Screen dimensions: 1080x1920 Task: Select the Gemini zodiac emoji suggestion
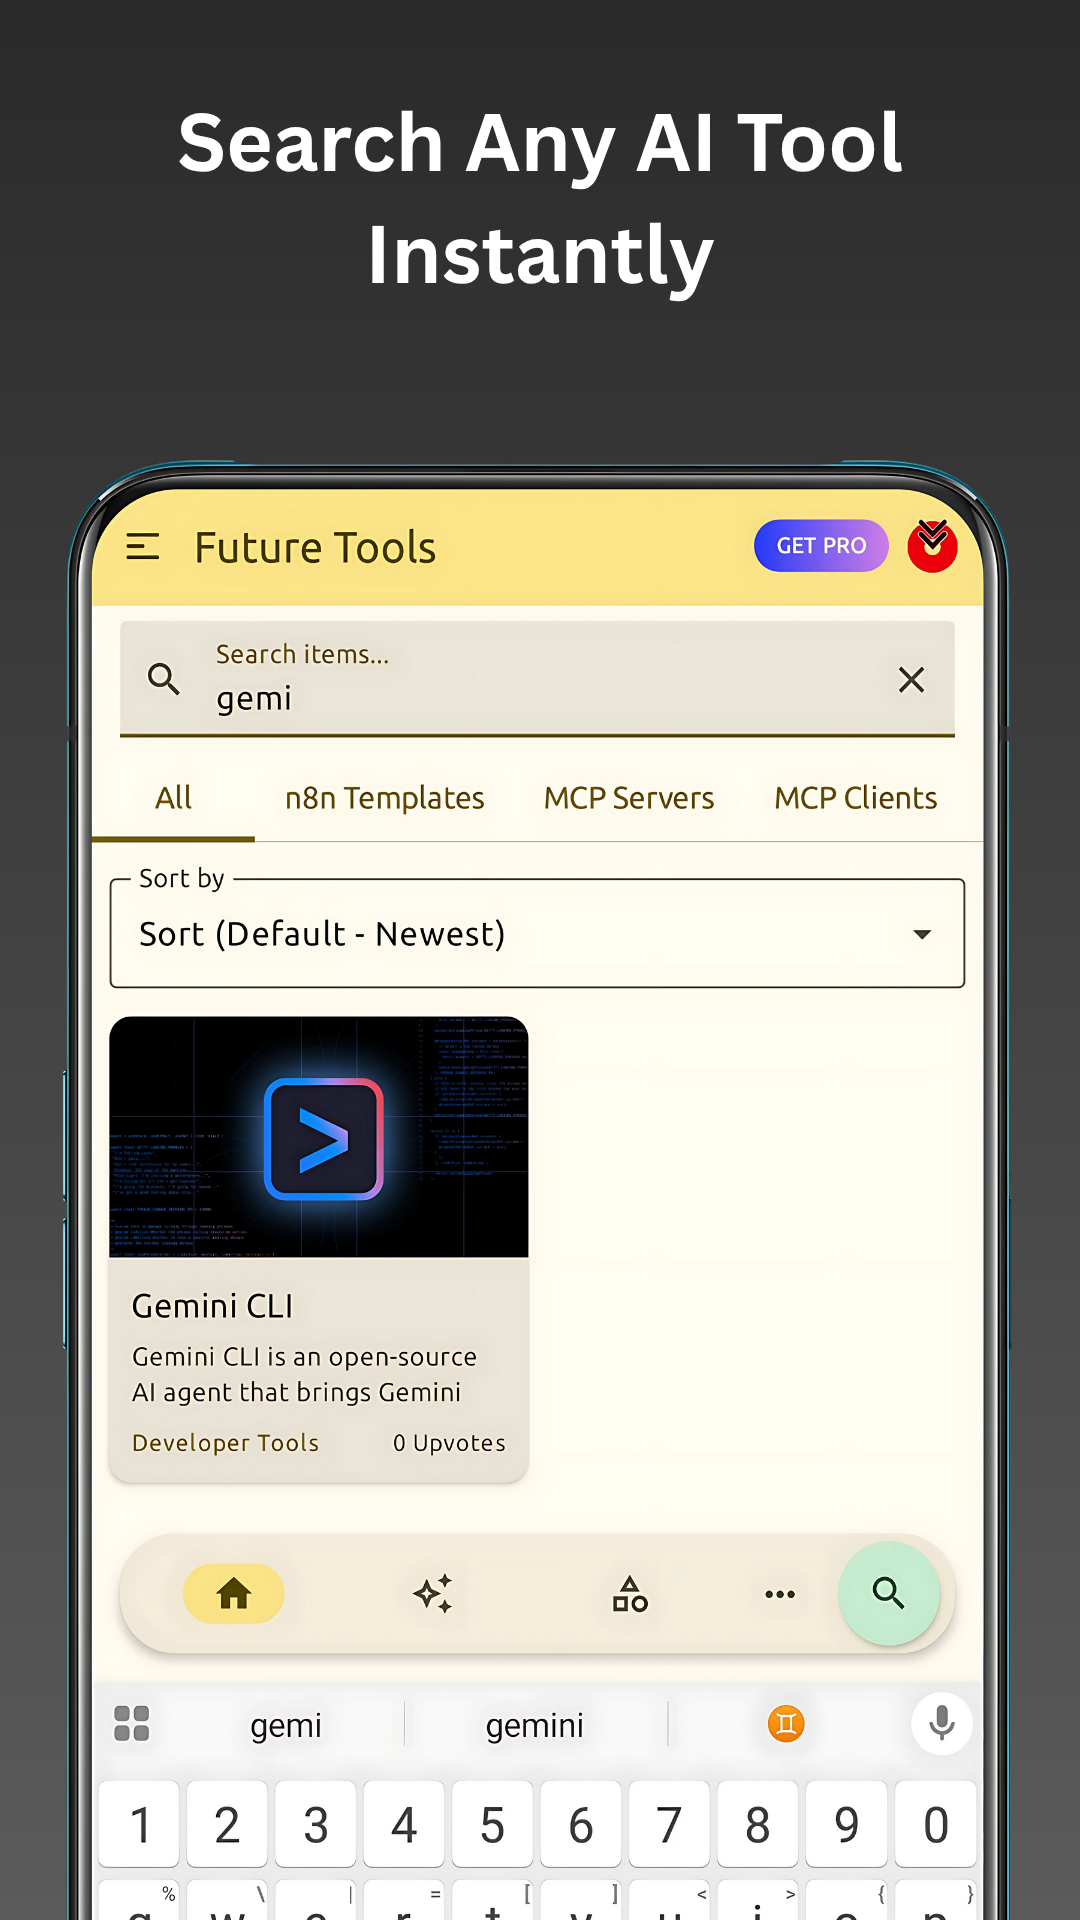[x=786, y=1724]
